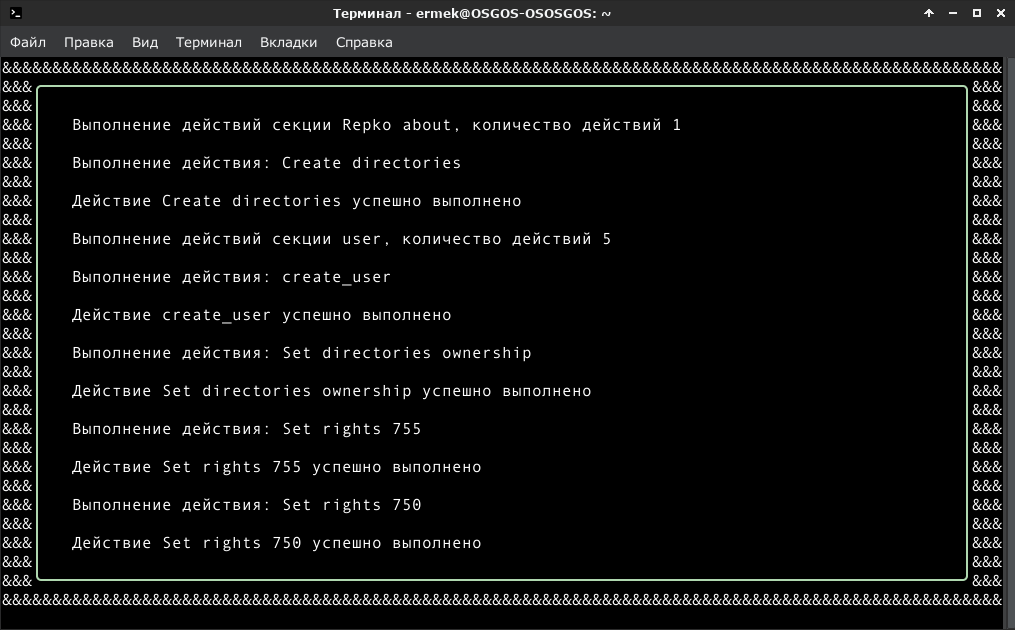Open the Вид menu

(145, 43)
